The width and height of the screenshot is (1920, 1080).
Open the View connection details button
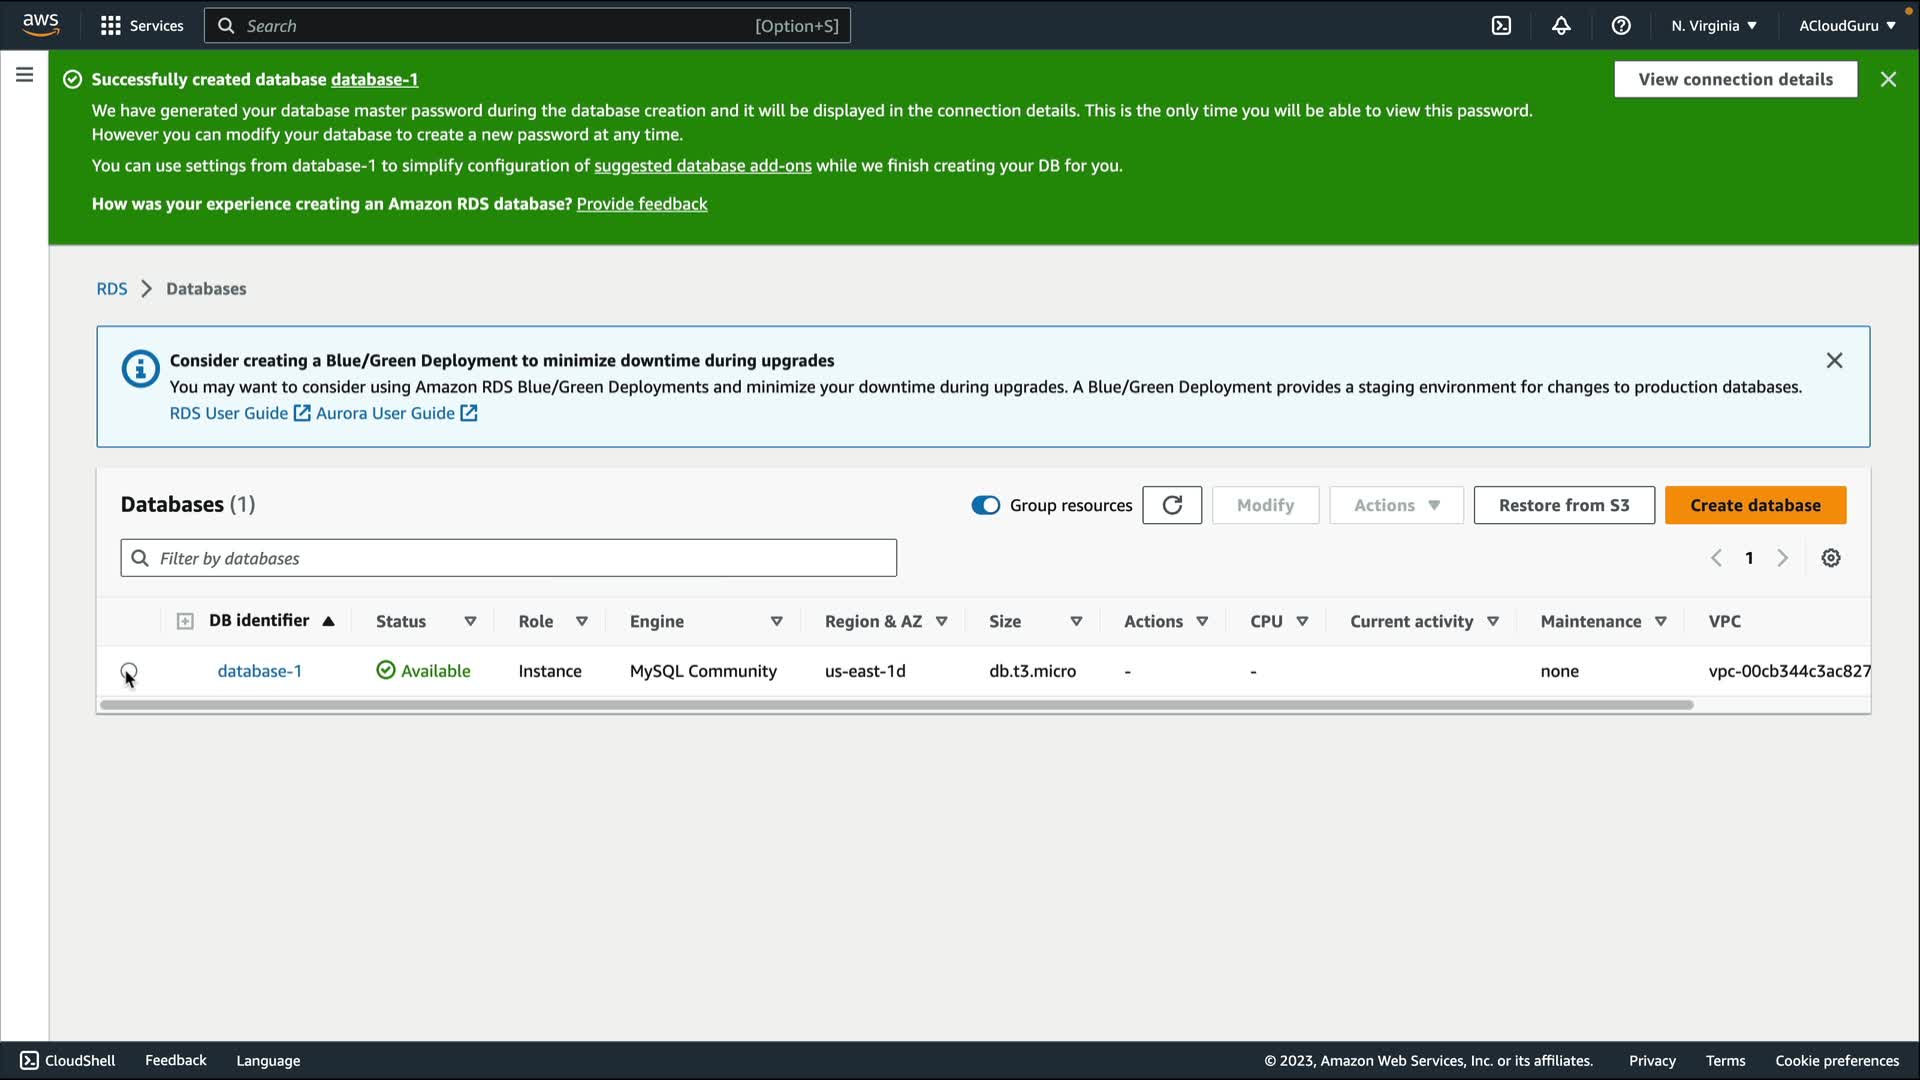pyautogui.click(x=1735, y=79)
